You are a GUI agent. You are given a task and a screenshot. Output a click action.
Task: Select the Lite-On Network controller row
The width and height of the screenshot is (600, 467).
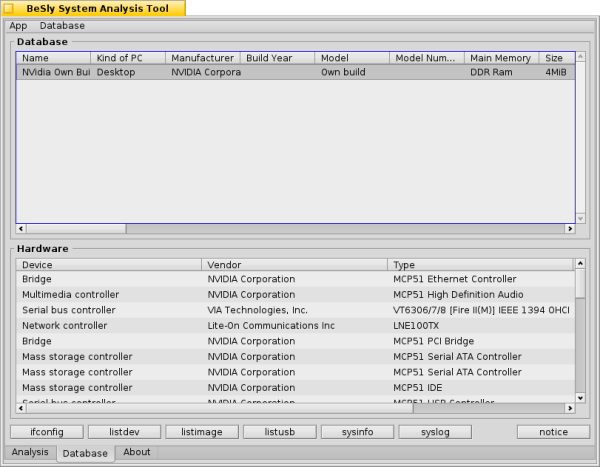[294, 325]
